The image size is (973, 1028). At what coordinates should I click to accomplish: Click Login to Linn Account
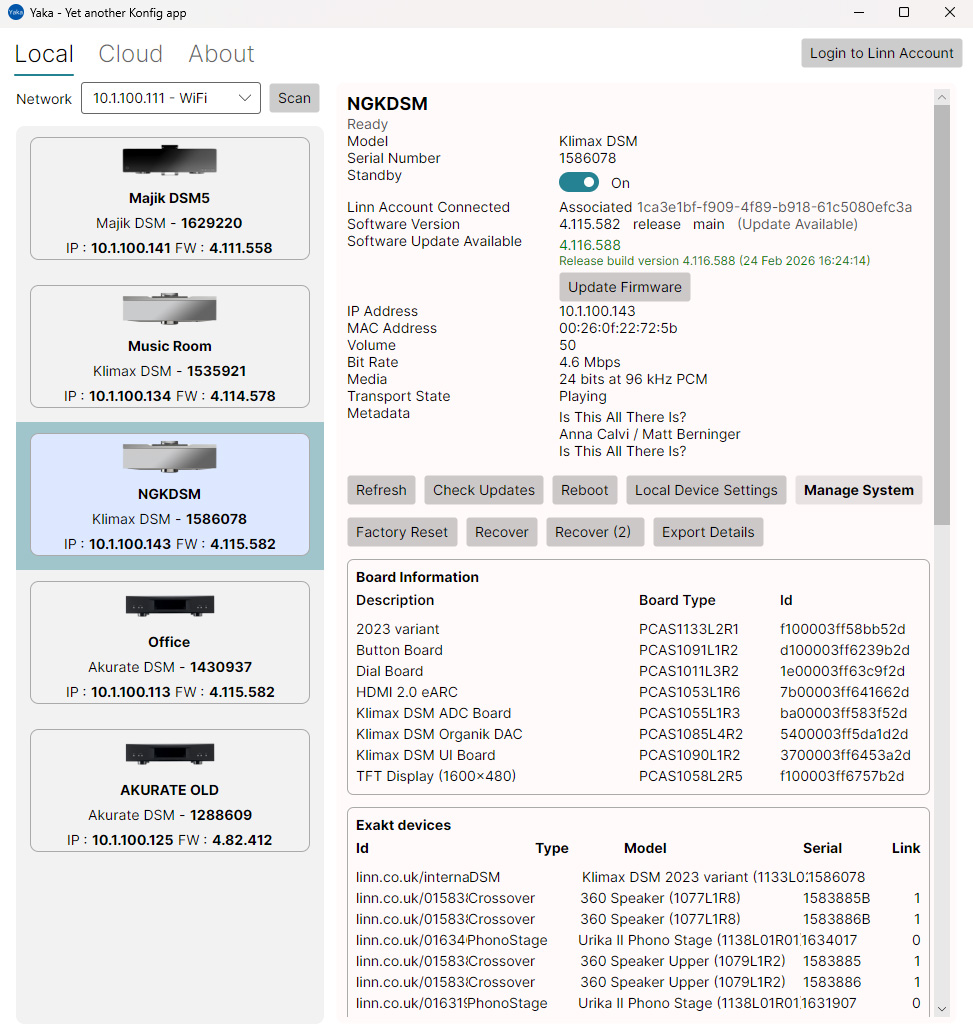click(881, 53)
